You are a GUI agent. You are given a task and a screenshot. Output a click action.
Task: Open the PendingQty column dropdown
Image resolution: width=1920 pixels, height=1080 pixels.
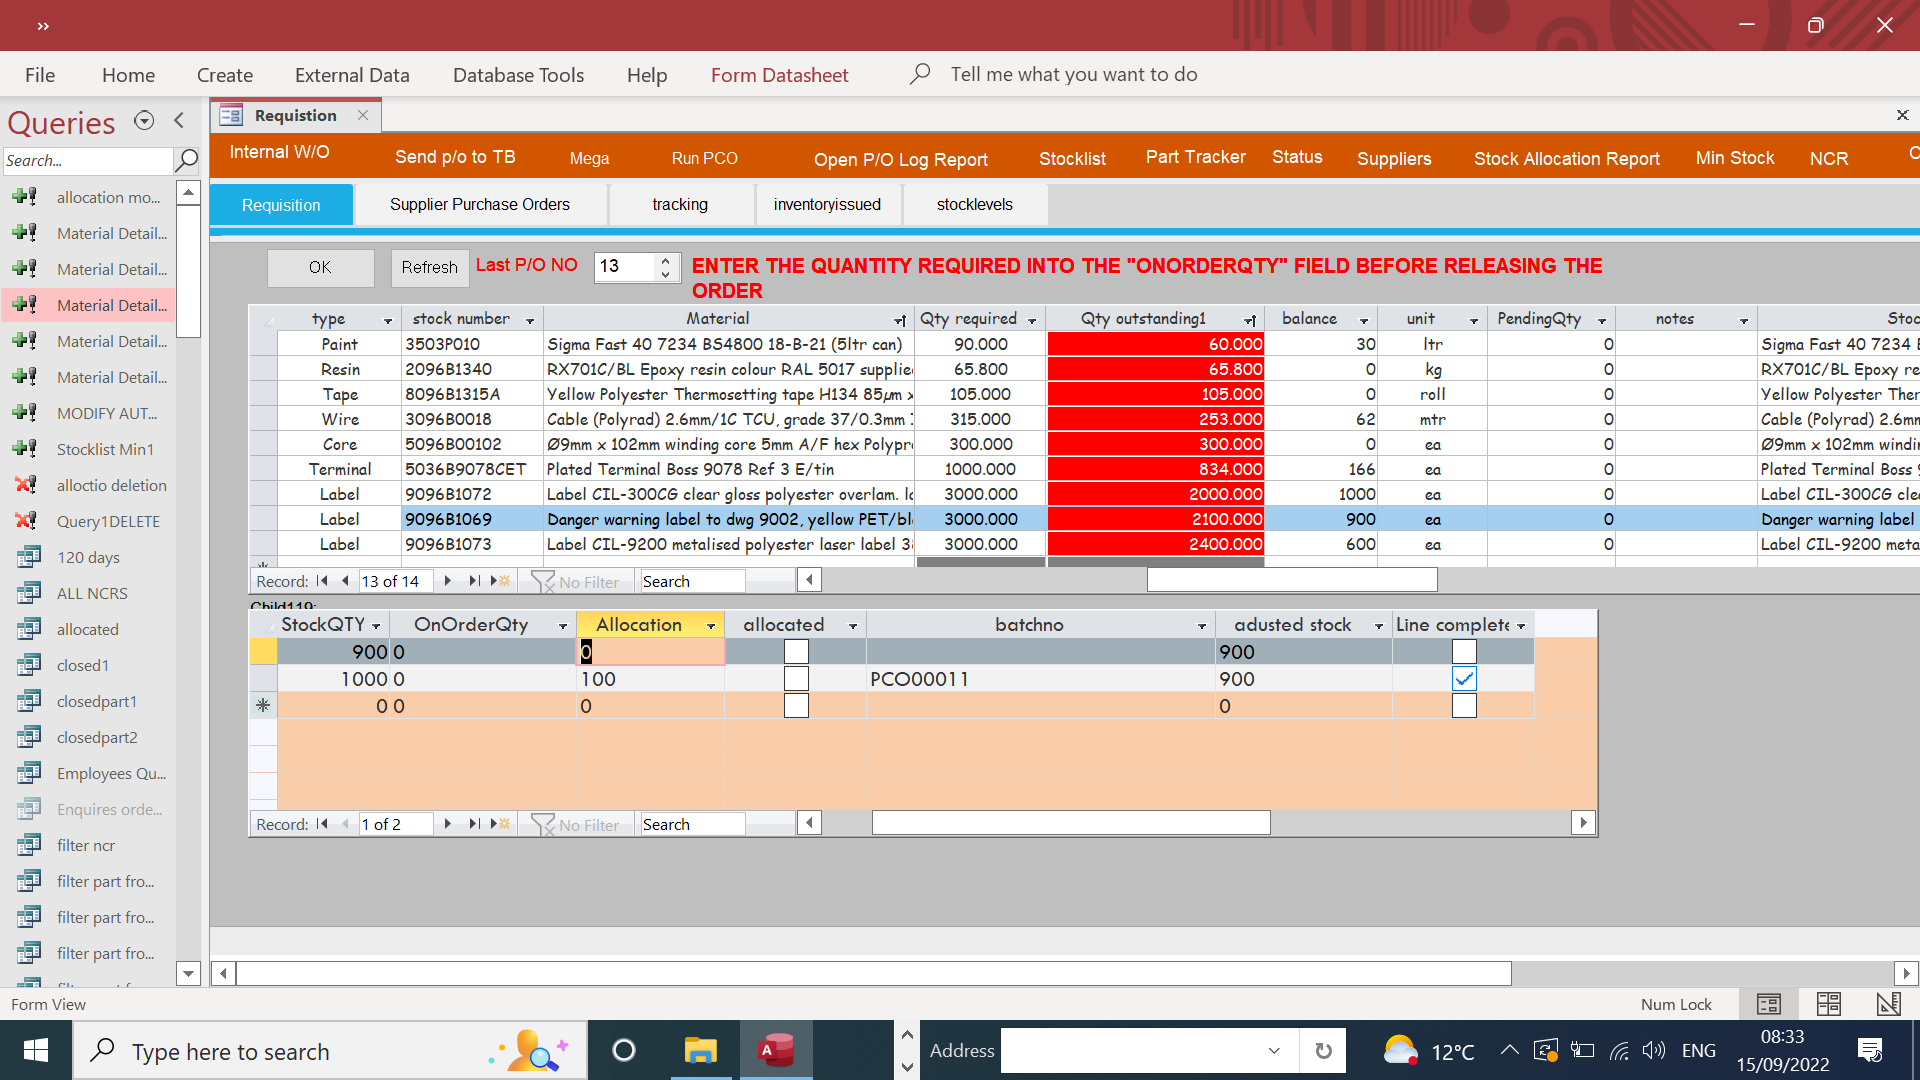pos(1602,320)
